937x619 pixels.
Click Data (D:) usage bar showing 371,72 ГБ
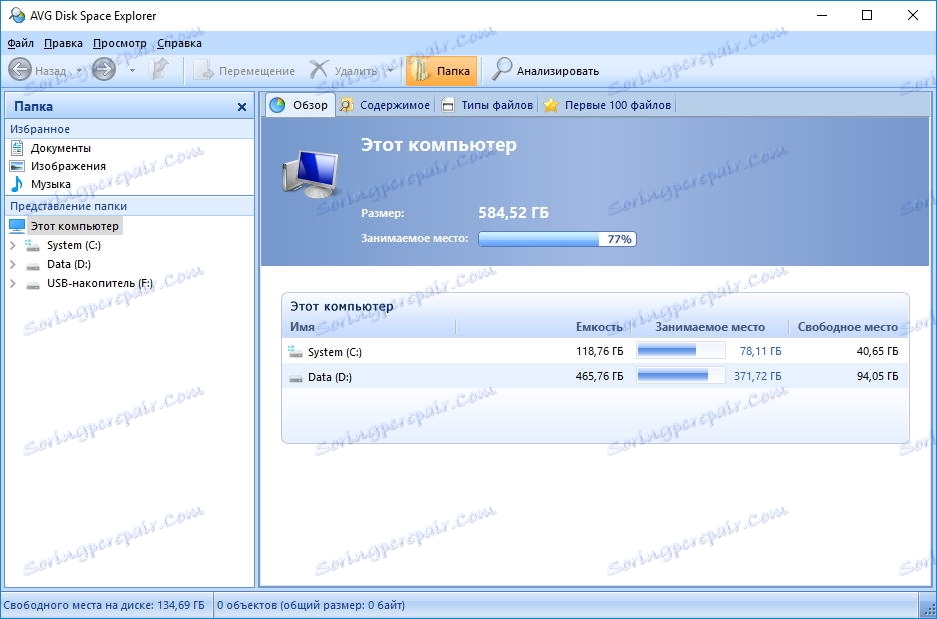click(681, 376)
